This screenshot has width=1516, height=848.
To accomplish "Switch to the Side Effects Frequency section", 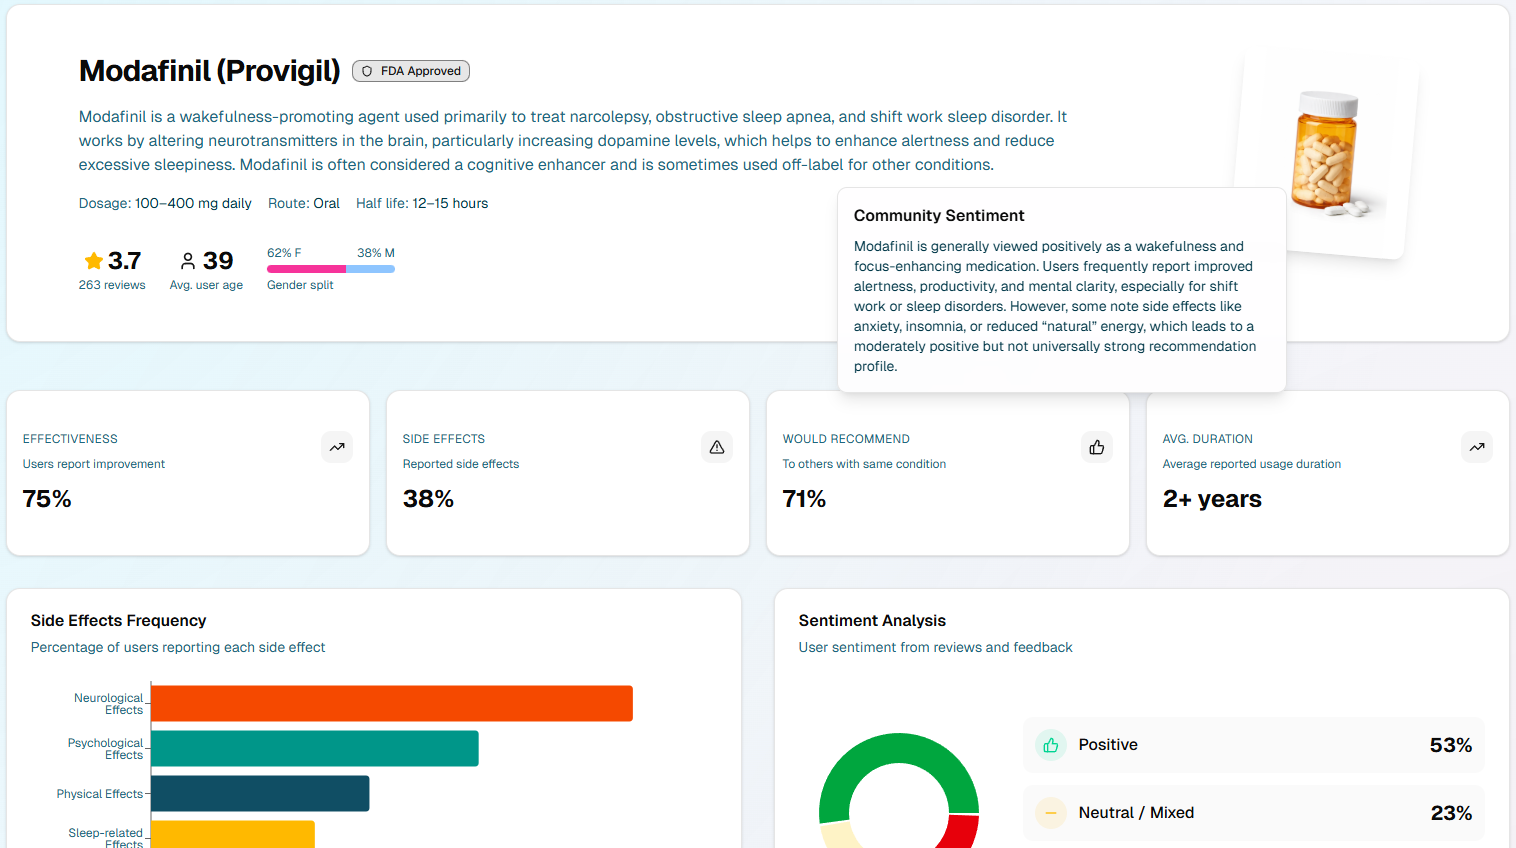I will pos(118,620).
